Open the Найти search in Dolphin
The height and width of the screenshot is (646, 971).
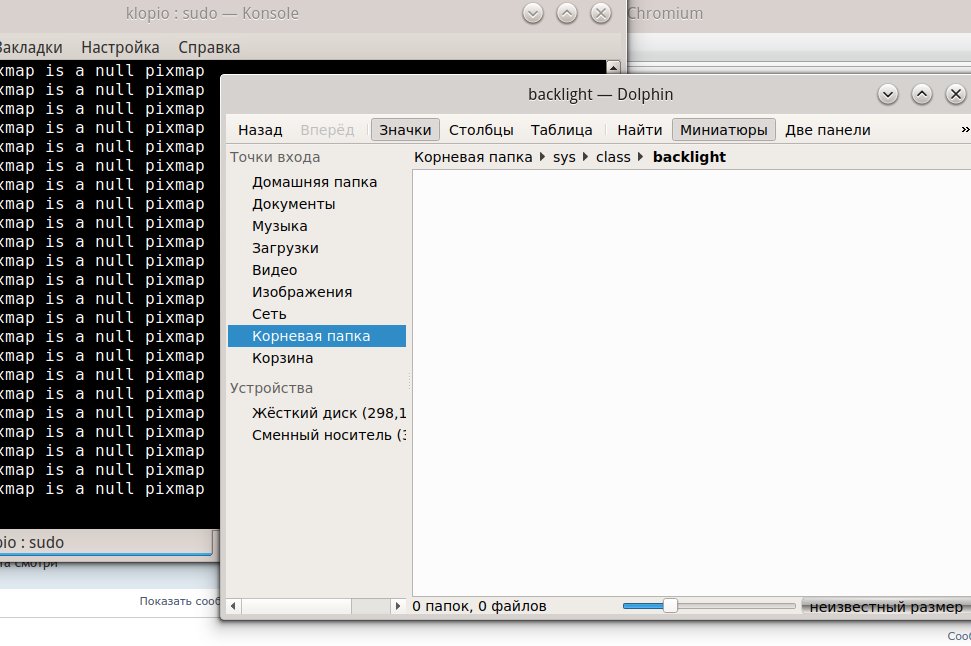pos(640,130)
